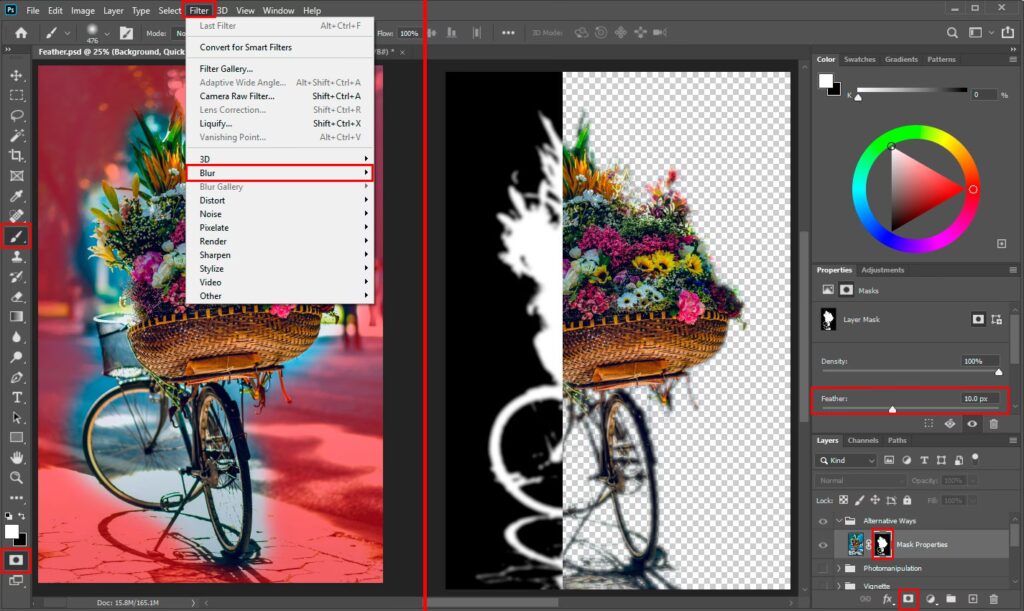This screenshot has height=611, width=1024.
Task: Open the Blur submenu
Action: point(279,173)
